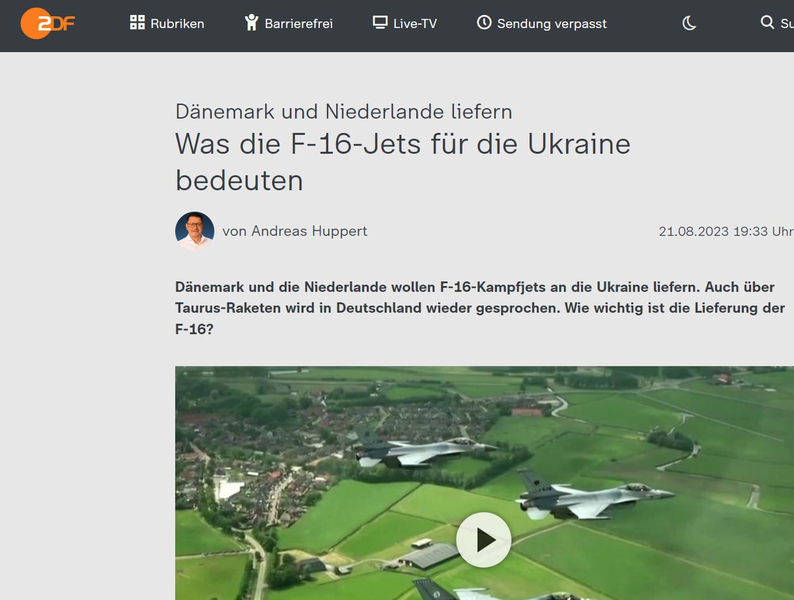Image resolution: width=794 pixels, height=600 pixels.
Task: Click the Barrierefrei accessibility figure icon
Action: pos(251,22)
